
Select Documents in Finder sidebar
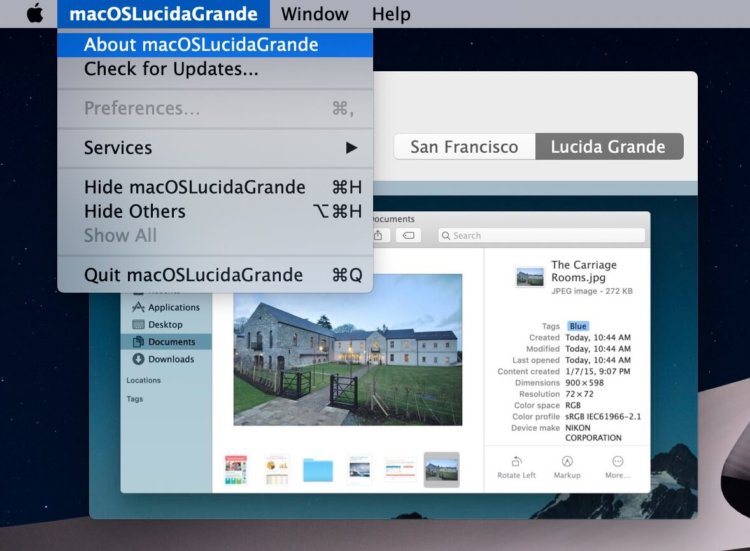[165, 342]
